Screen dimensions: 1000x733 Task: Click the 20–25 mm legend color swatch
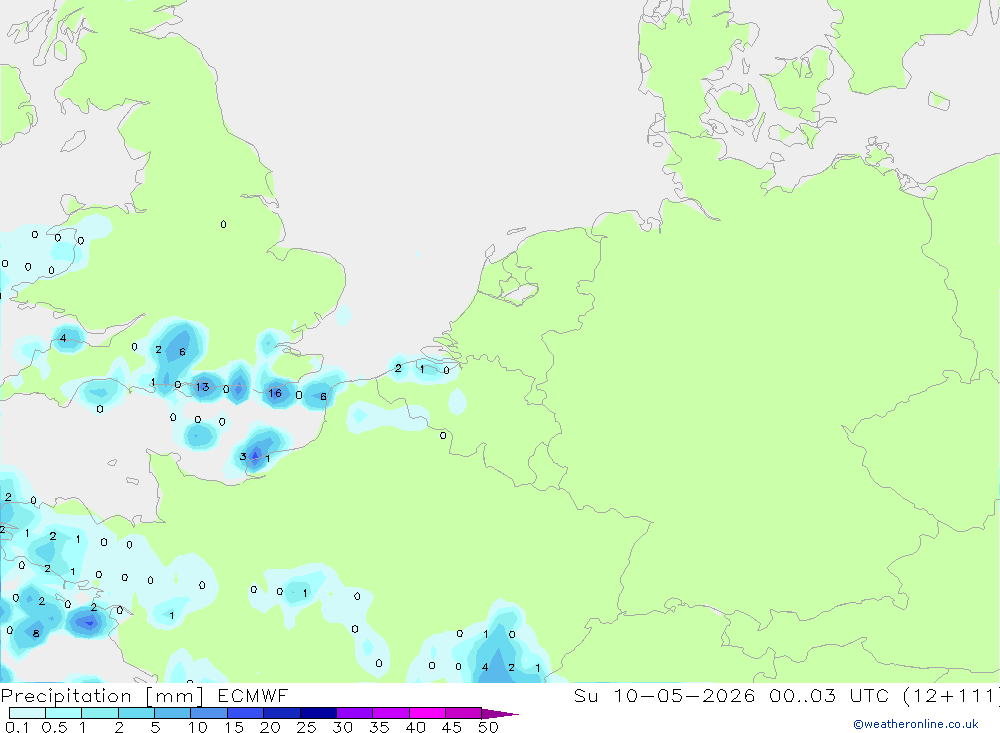(282, 713)
